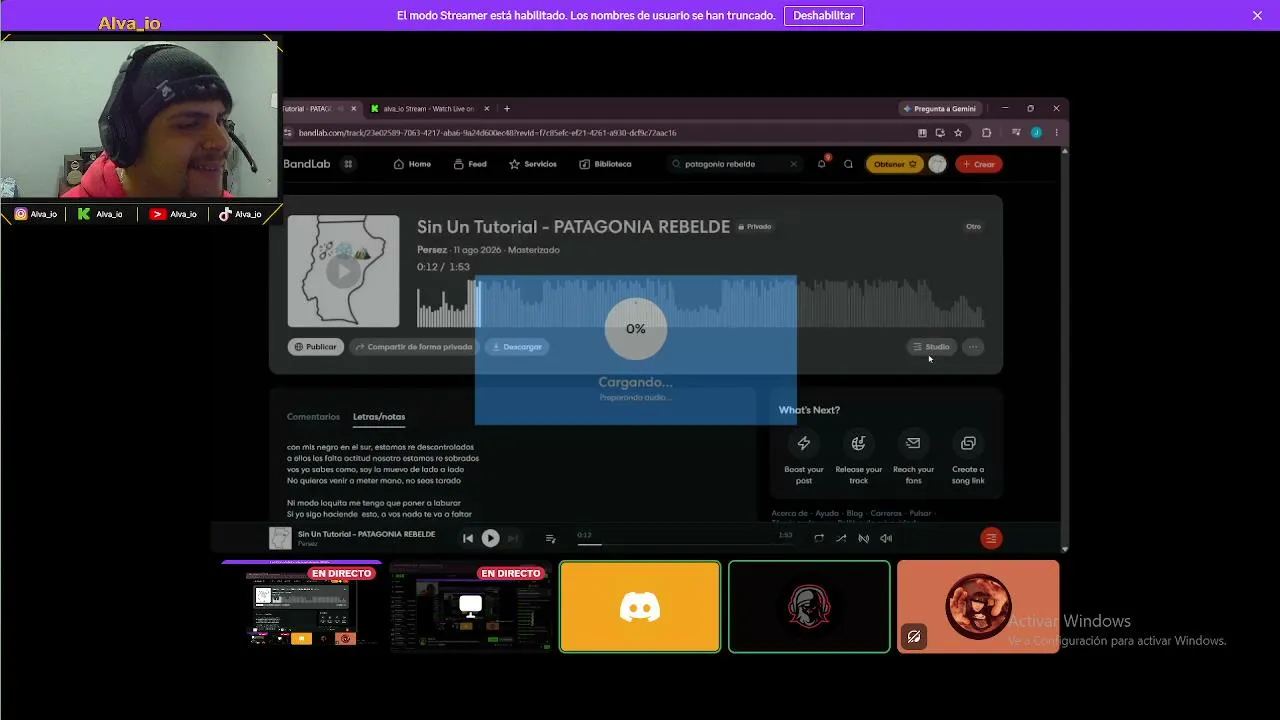The height and width of the screenshot is (720, 1280).
Task: Clear the search field text
Action: (794, 164)
